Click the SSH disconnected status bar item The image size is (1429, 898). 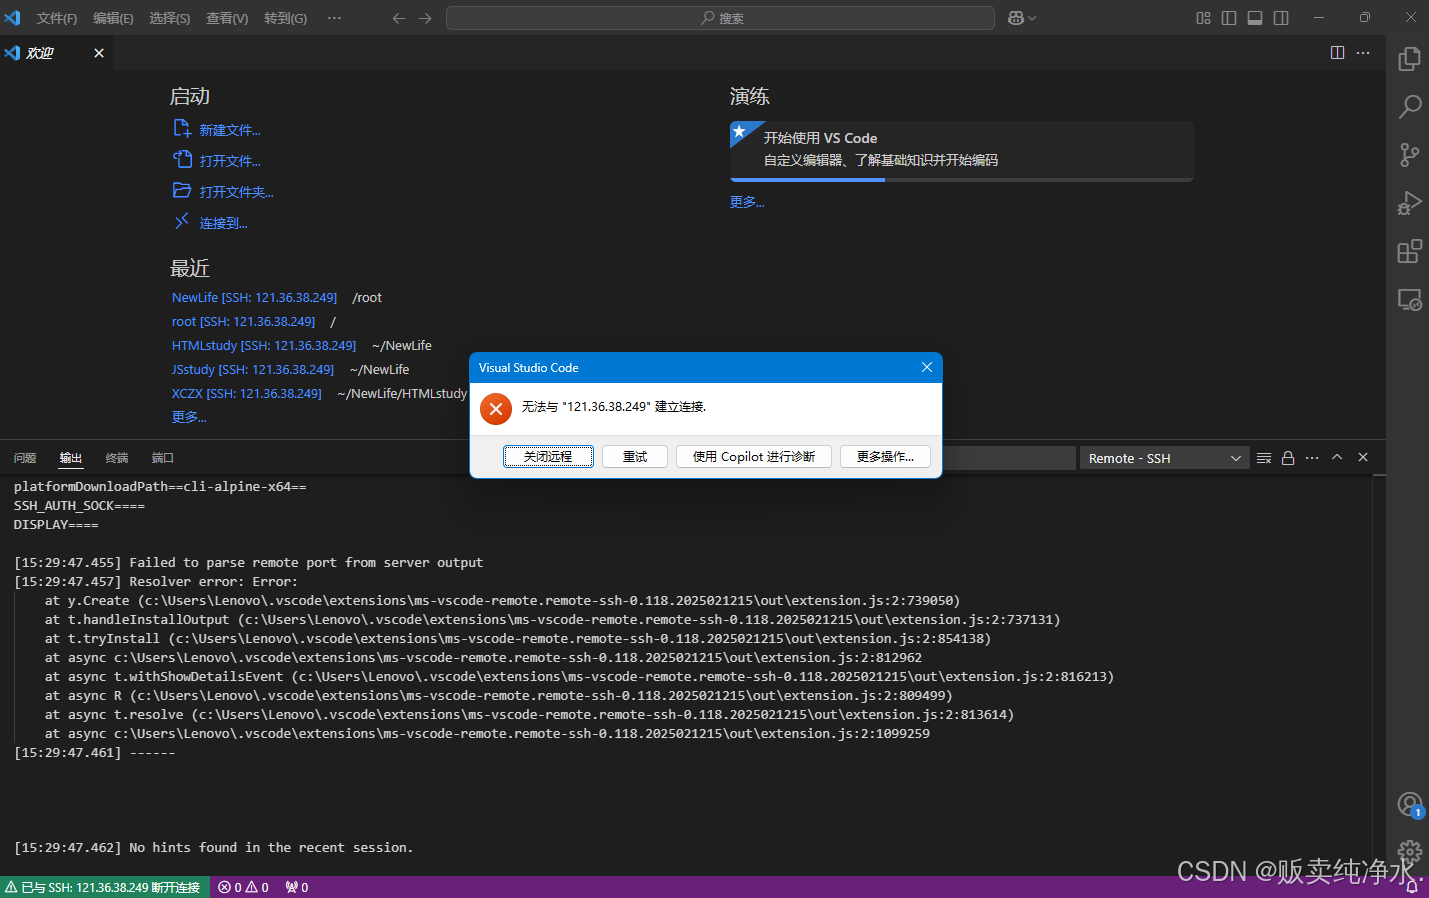coord(104,888)
